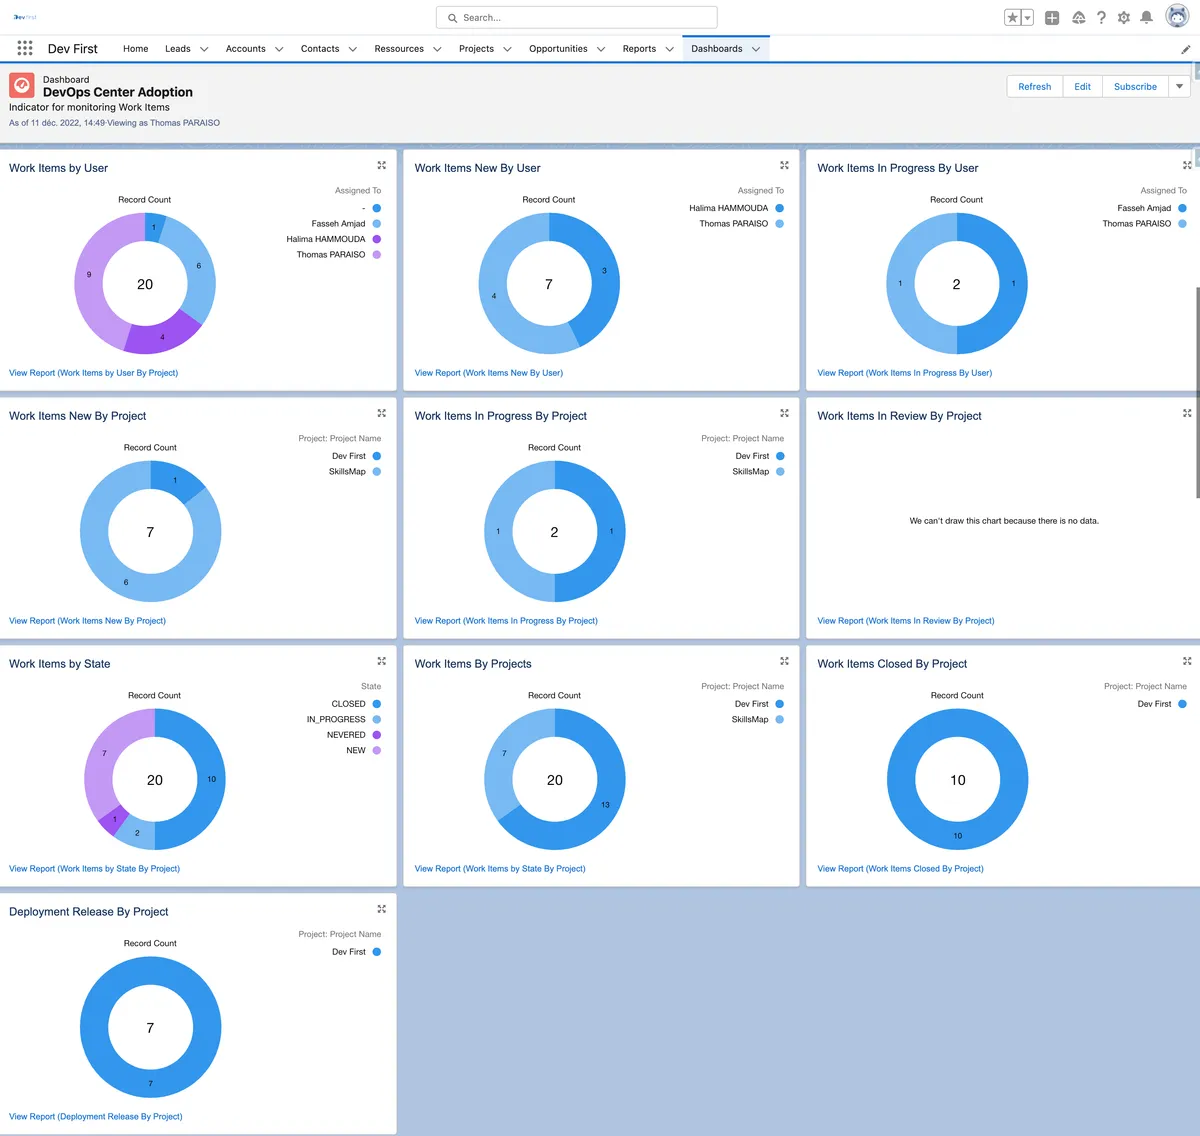Open the Projects tab
1200x1136 pixels.
pyautogui.click(x=476, y=49)
